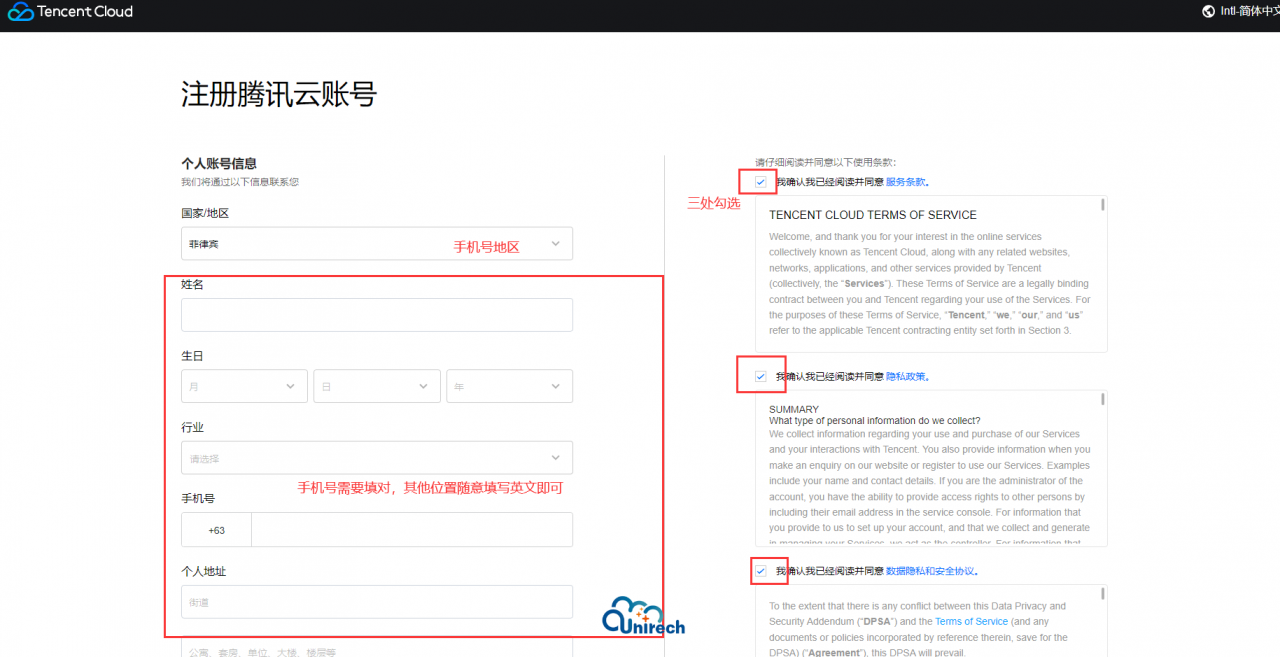Click the 街道 street address input
Viewport: 1280px width, 657px height.
point(376,601)
